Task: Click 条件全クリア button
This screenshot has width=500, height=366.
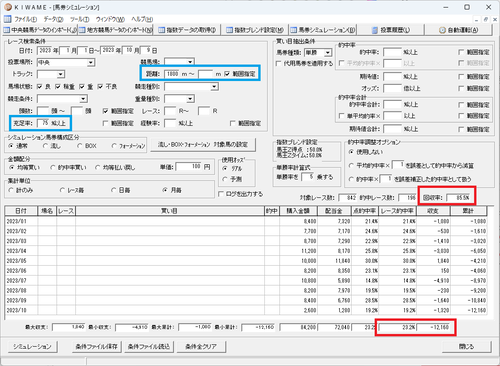Action: tap(201, 347)
